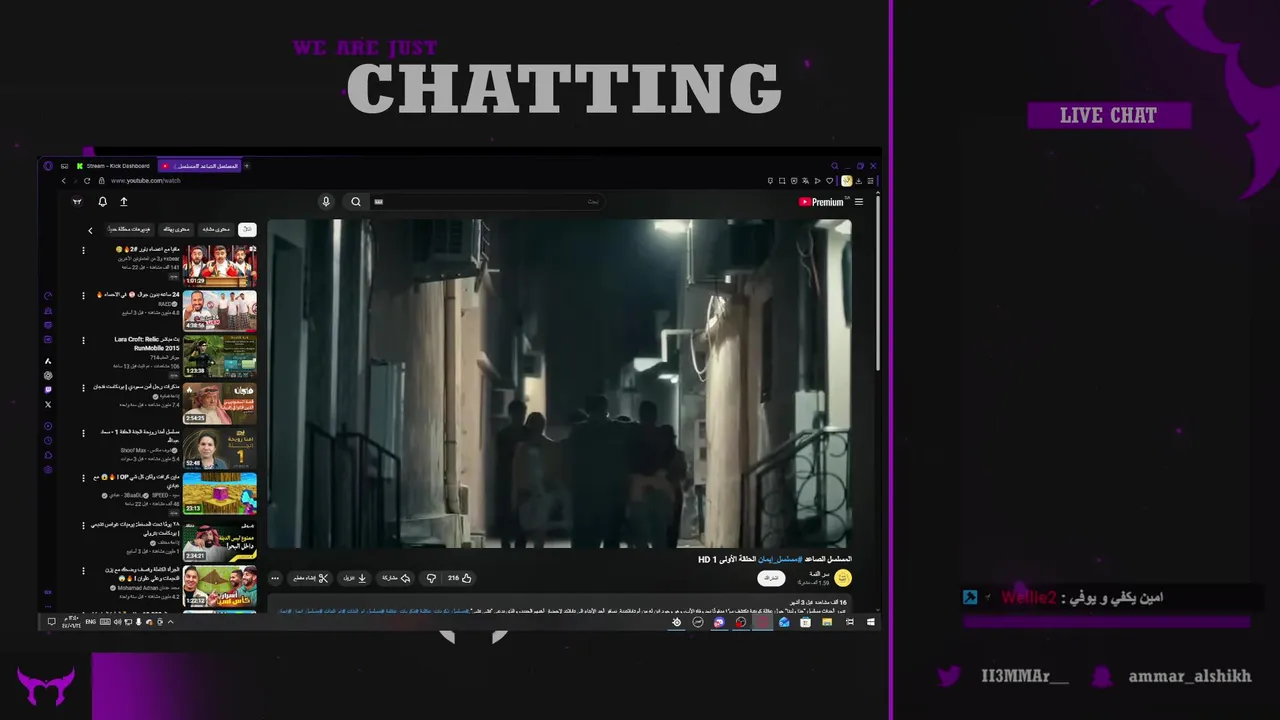Reload the page in browser
This screenshot has height=720, width=1280.
[87, 181]
